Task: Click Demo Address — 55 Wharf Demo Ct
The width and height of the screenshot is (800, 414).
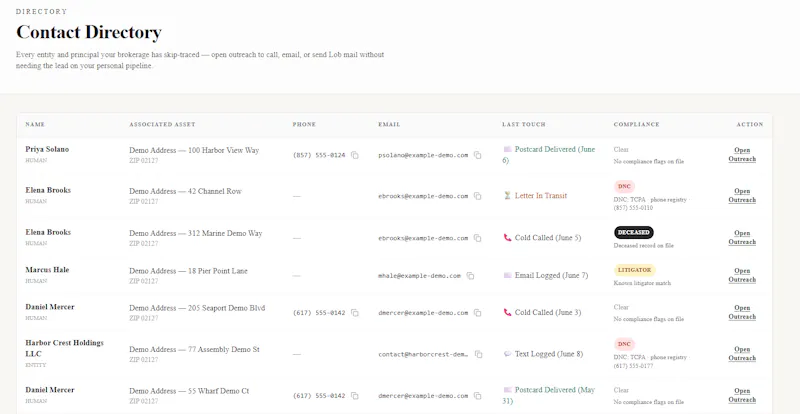Action: pyautogui.click(x=189, y=391)
